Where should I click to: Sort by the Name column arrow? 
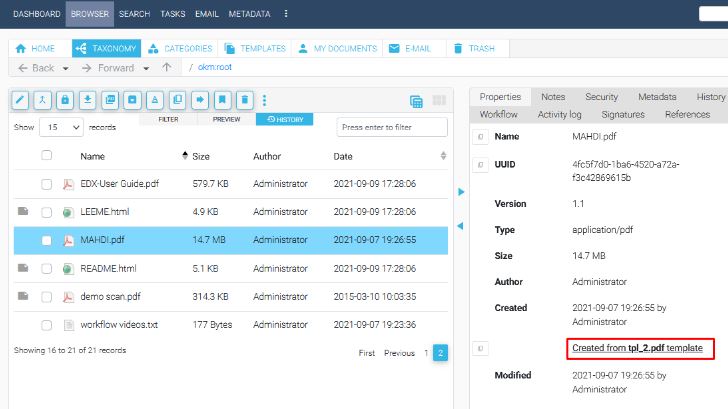[x=185, y=155]
